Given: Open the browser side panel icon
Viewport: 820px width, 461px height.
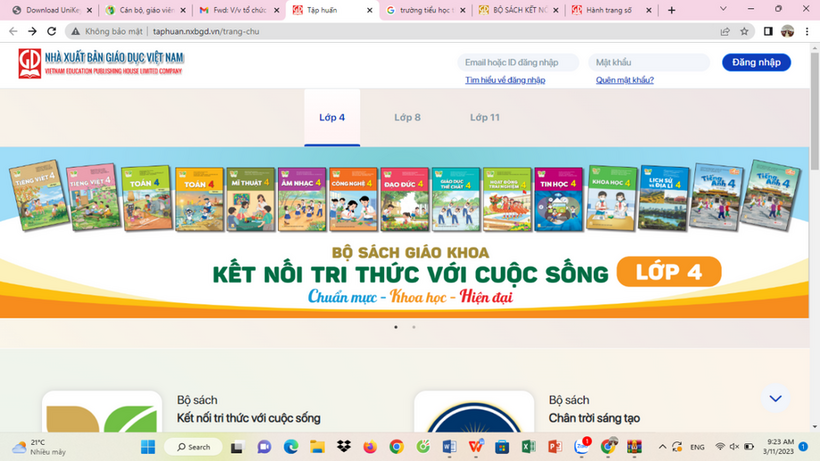Looking at the screenshot, I should point(768,31).
